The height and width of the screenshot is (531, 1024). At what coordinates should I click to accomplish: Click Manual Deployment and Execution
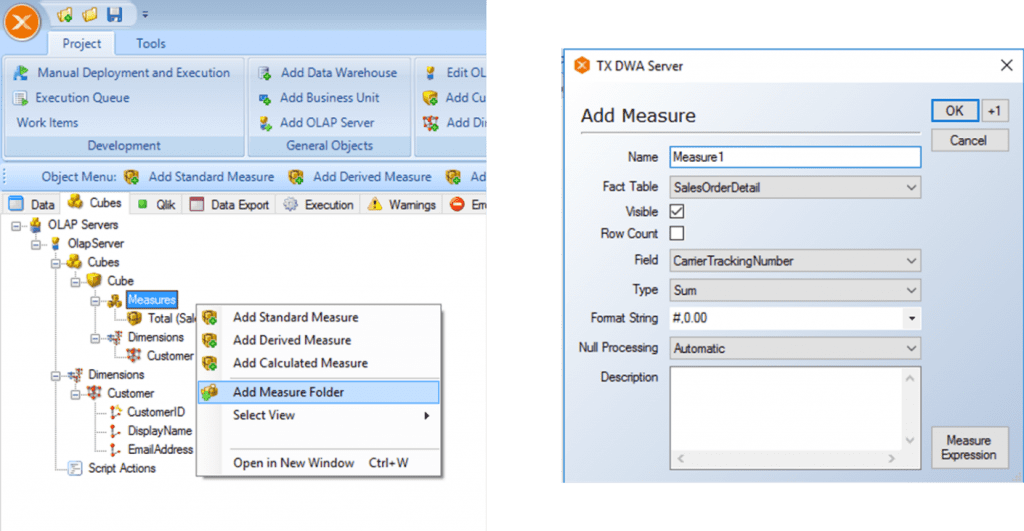click(133, 72)
